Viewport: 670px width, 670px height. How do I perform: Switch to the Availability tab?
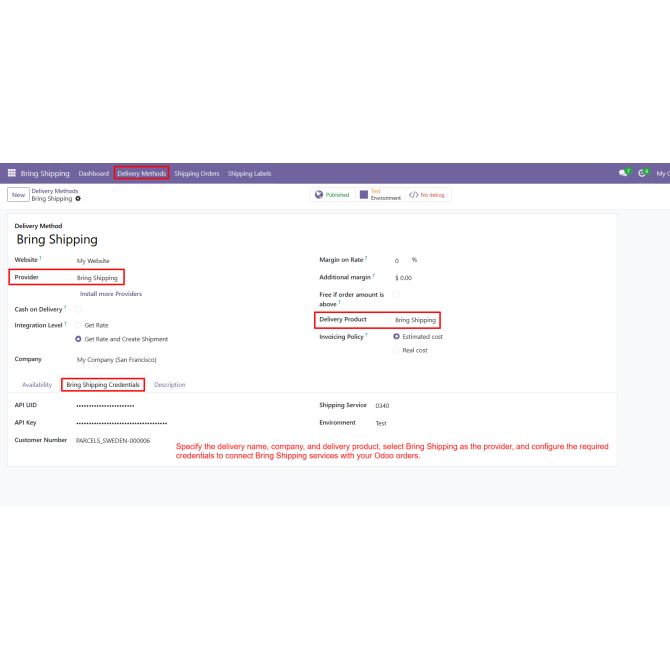point(37,385)
